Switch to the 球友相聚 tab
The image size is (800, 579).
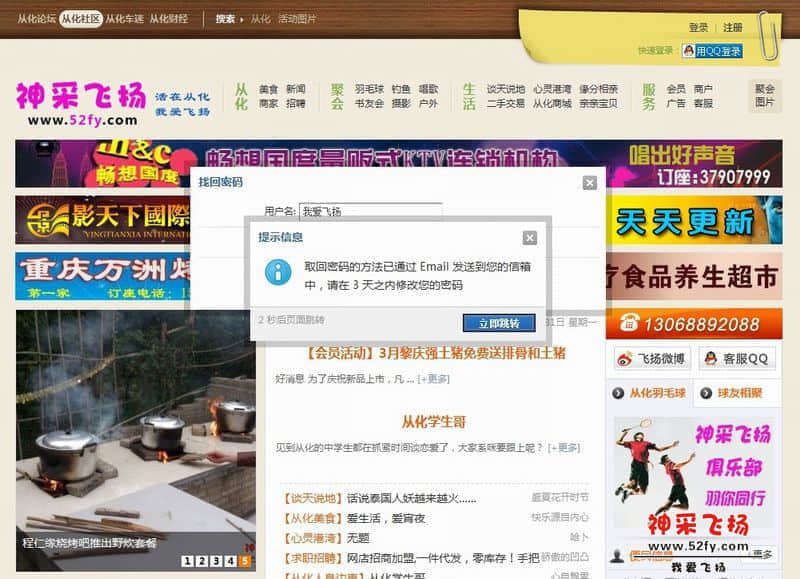[737, 393]
